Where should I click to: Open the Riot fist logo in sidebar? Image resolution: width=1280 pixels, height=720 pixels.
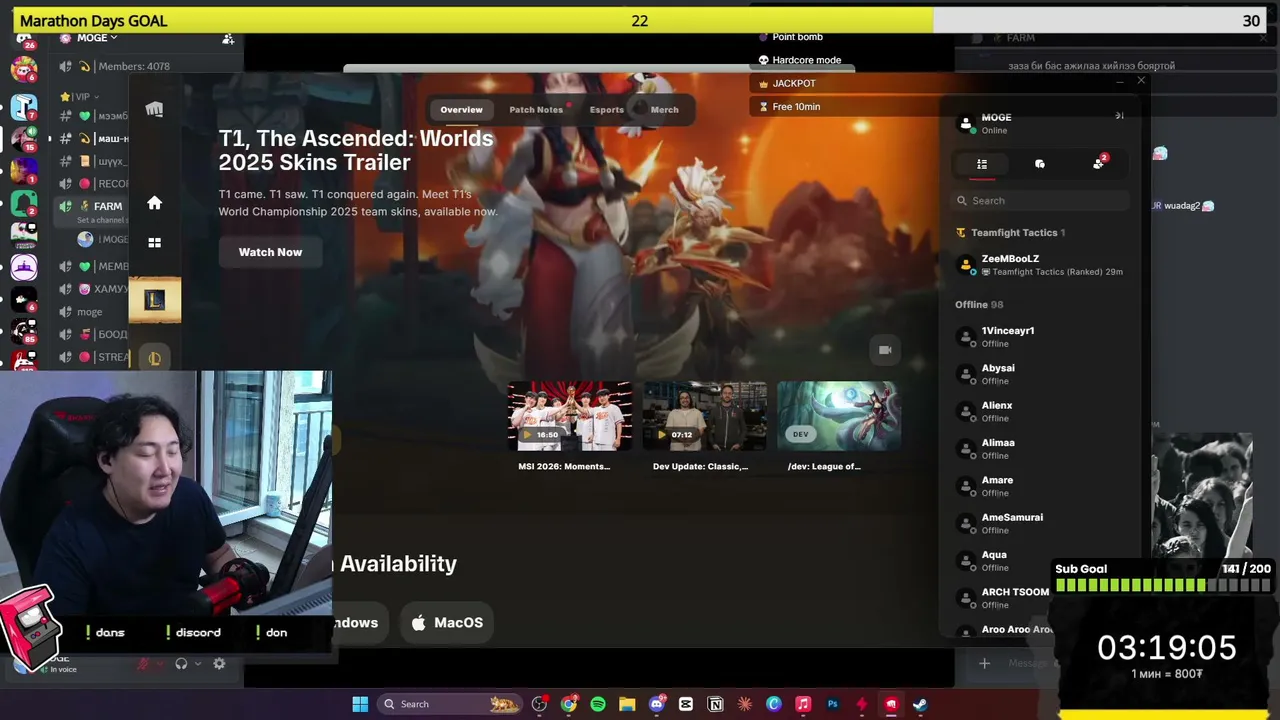click(x=154, y=109)
